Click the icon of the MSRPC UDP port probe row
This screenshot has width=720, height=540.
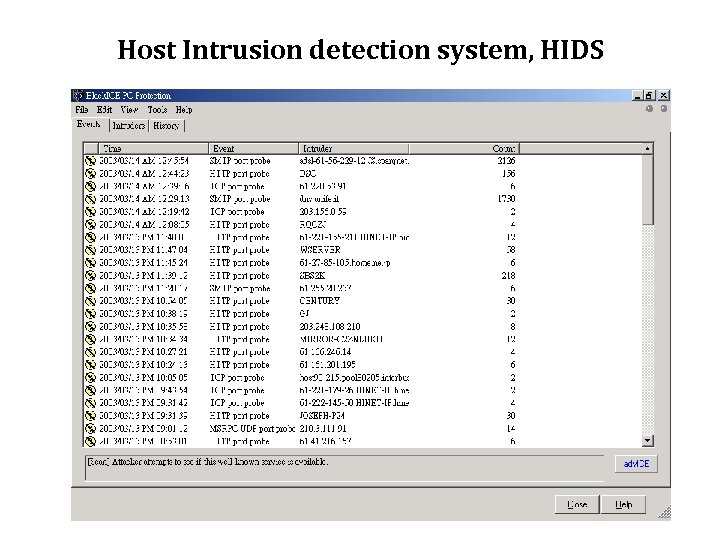pyautogui.click(x=90, y=428)
